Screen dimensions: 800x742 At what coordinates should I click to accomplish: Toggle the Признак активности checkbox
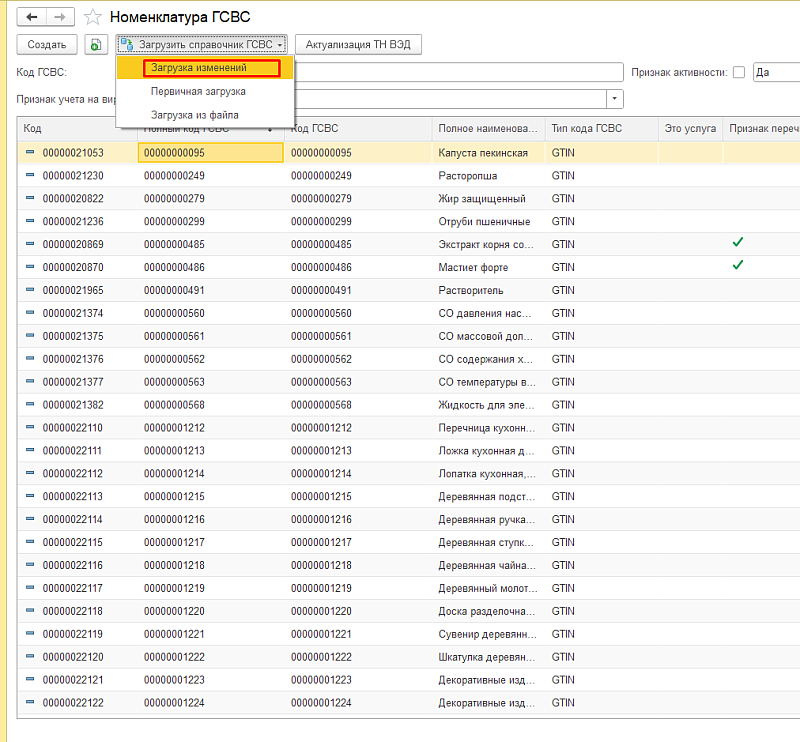(x=739, y=72)
